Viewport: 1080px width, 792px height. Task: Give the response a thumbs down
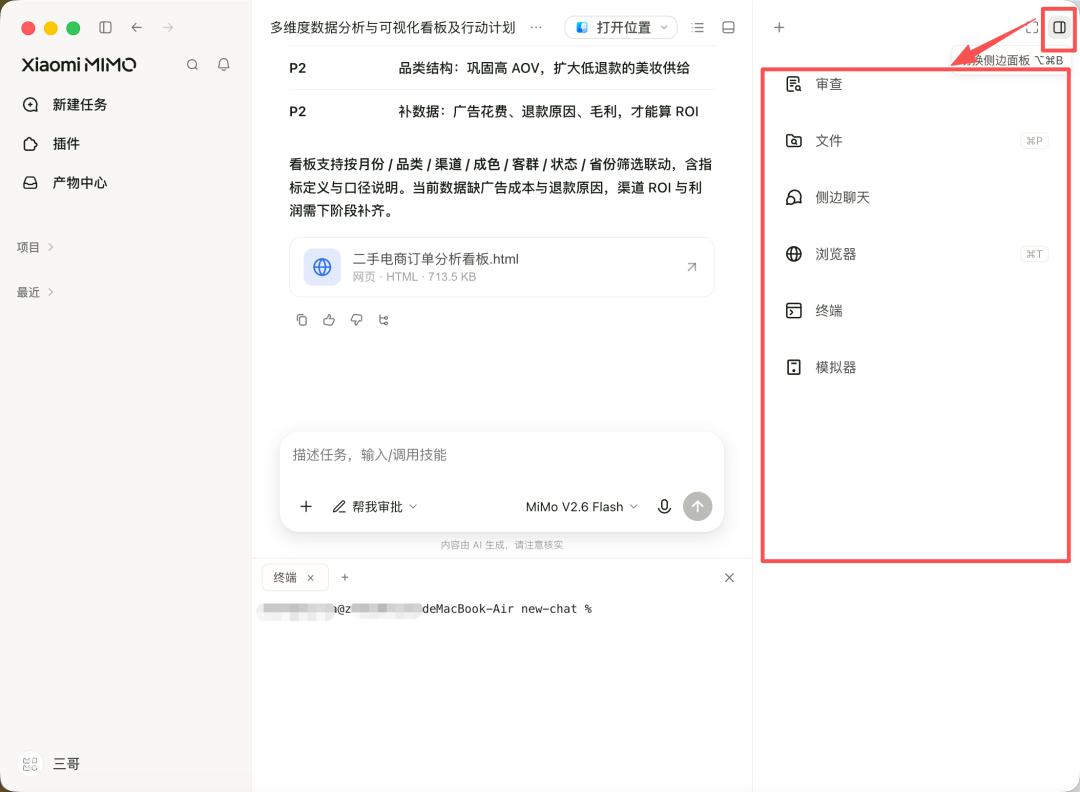coord(356,320)
